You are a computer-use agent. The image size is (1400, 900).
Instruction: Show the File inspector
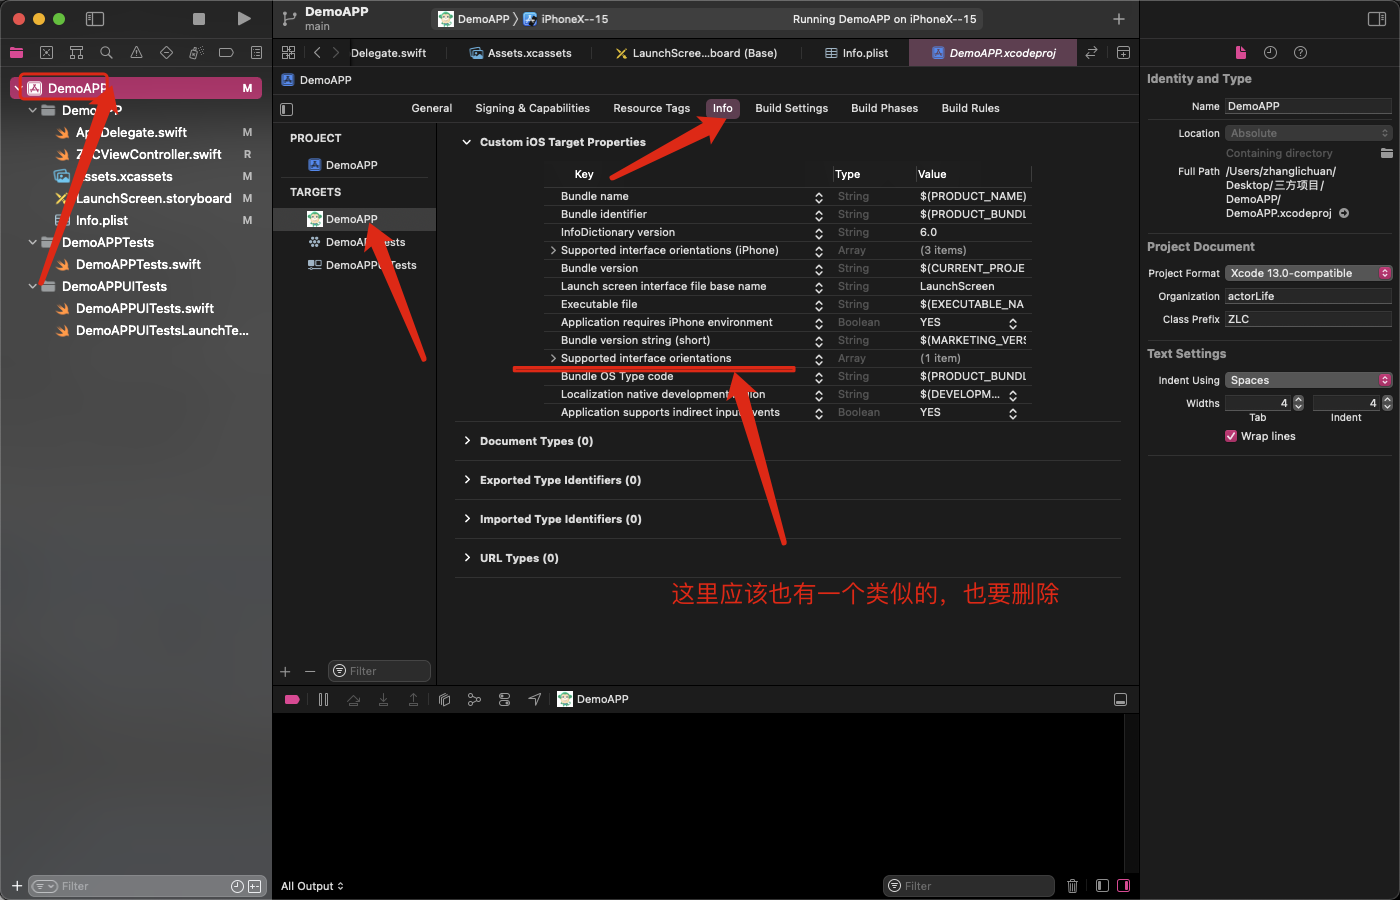tap(1240, 53)
